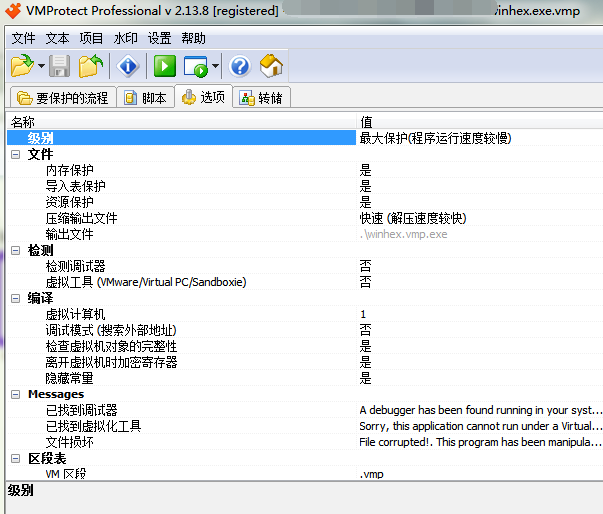Image resolution: width=603 pixels, height=514 pixels.
Task: Toggle 离开虚拟机时加密寄存器 value 是
Action: (365, 363)
